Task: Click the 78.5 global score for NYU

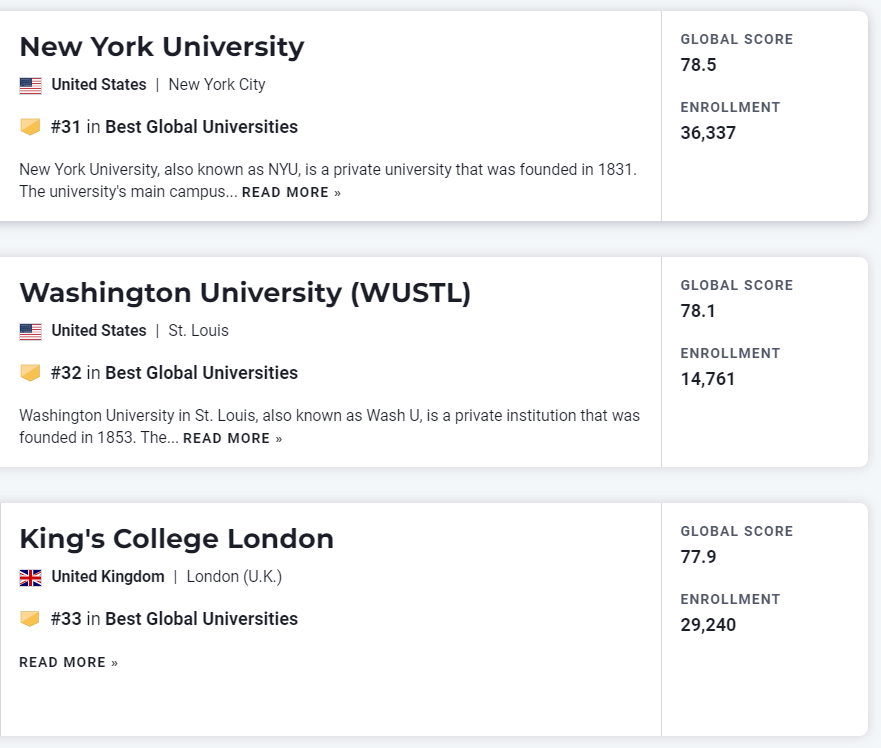Action: point(699,65)
